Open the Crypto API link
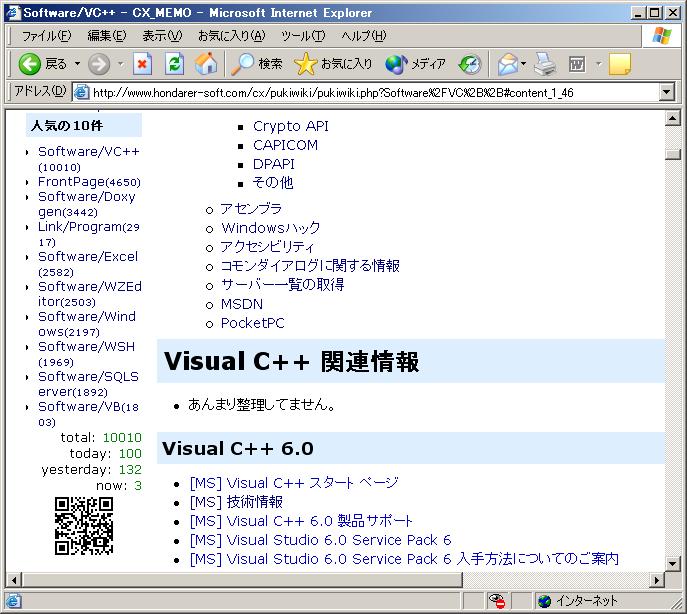This screenshot has width=687, height=614. pos(290,126)
